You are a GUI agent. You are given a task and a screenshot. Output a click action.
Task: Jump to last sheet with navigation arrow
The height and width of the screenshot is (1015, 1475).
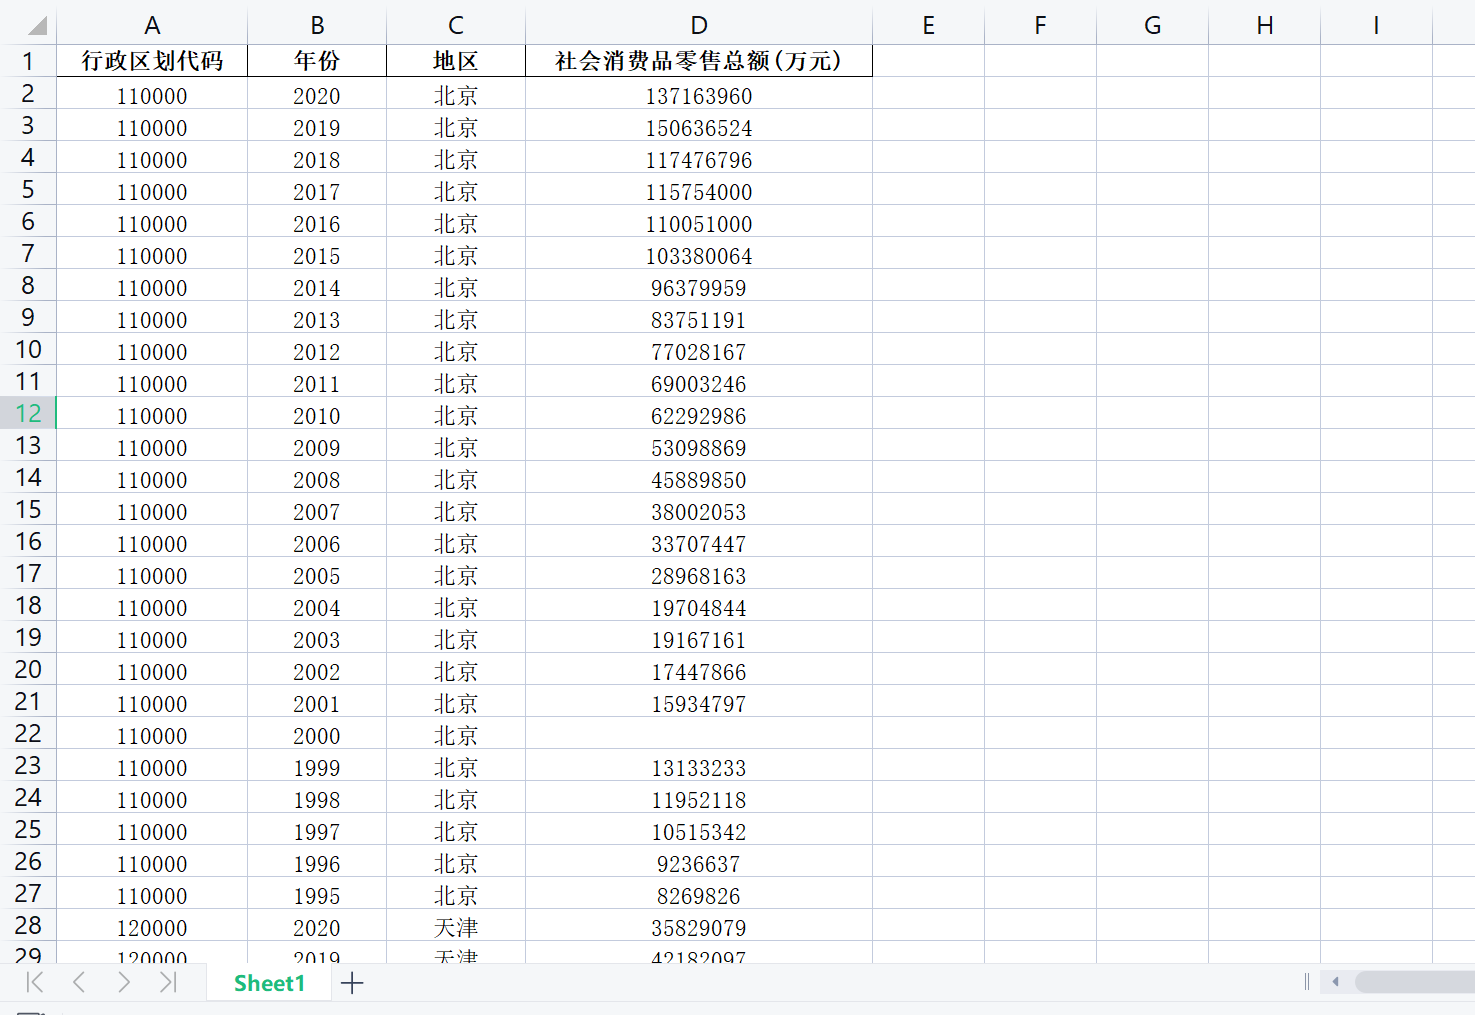(x=168, y=982)
